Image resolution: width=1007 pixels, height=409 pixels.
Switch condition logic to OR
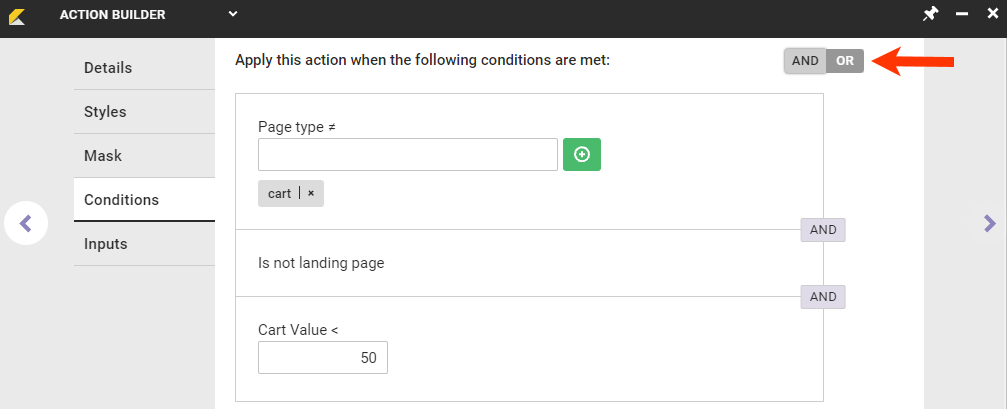click(x=845, y=61)
